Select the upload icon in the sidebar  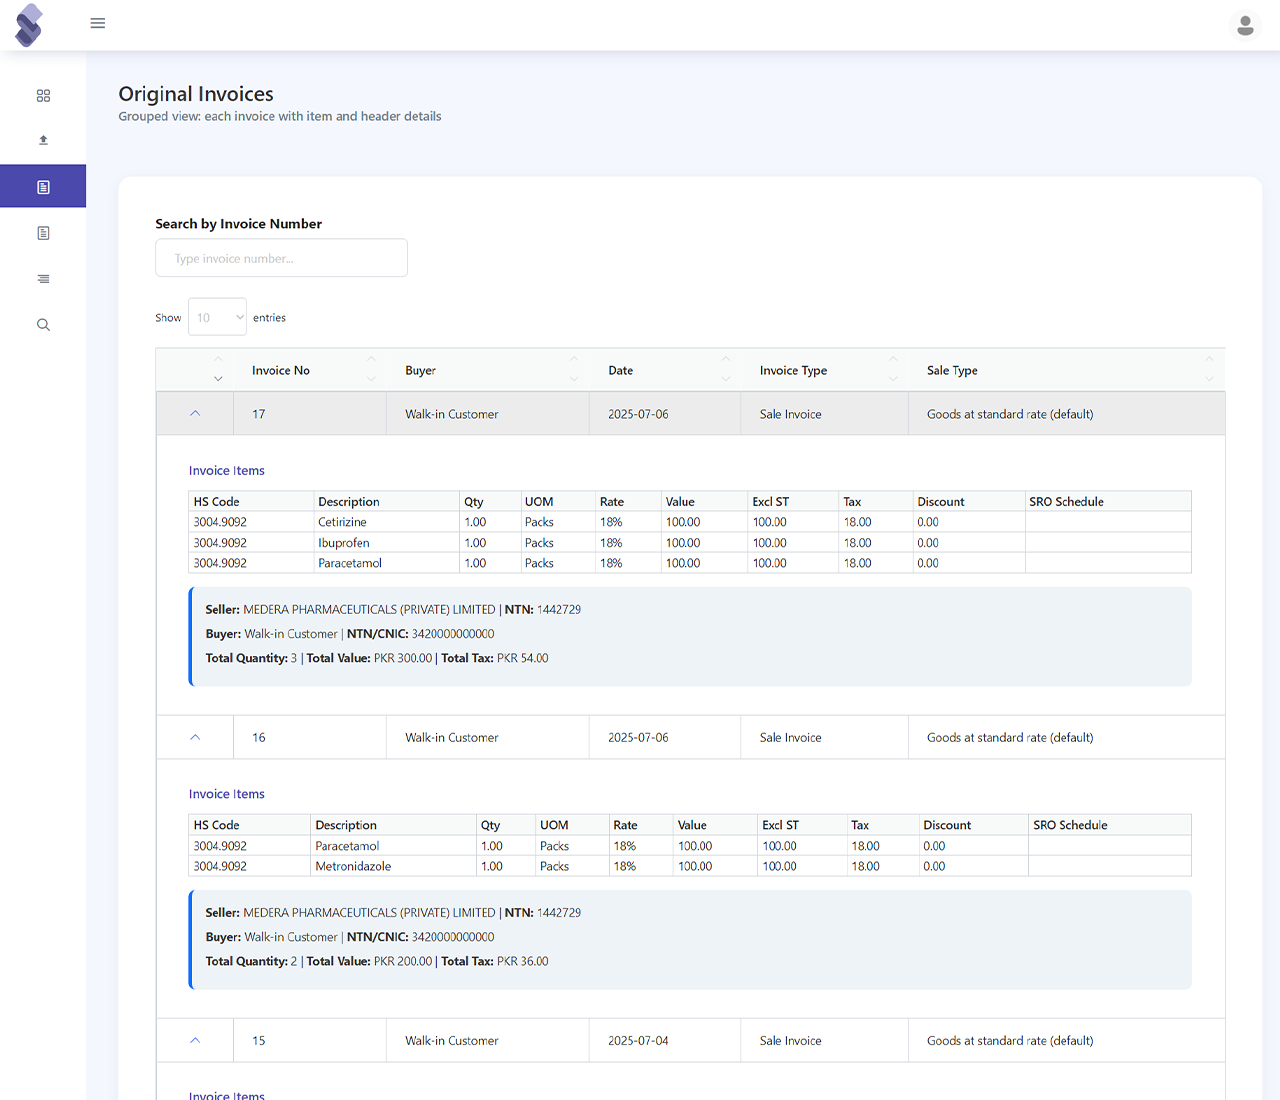[x=43, y=140]
